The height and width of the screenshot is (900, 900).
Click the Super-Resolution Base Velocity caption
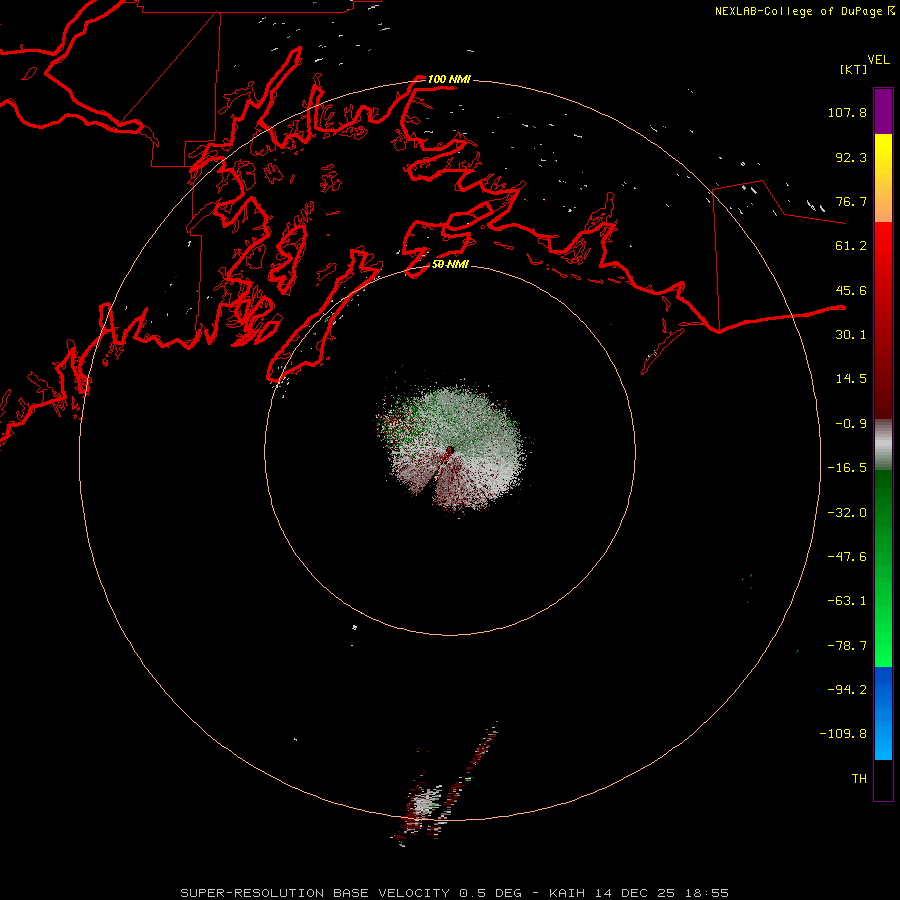(455, 893)
